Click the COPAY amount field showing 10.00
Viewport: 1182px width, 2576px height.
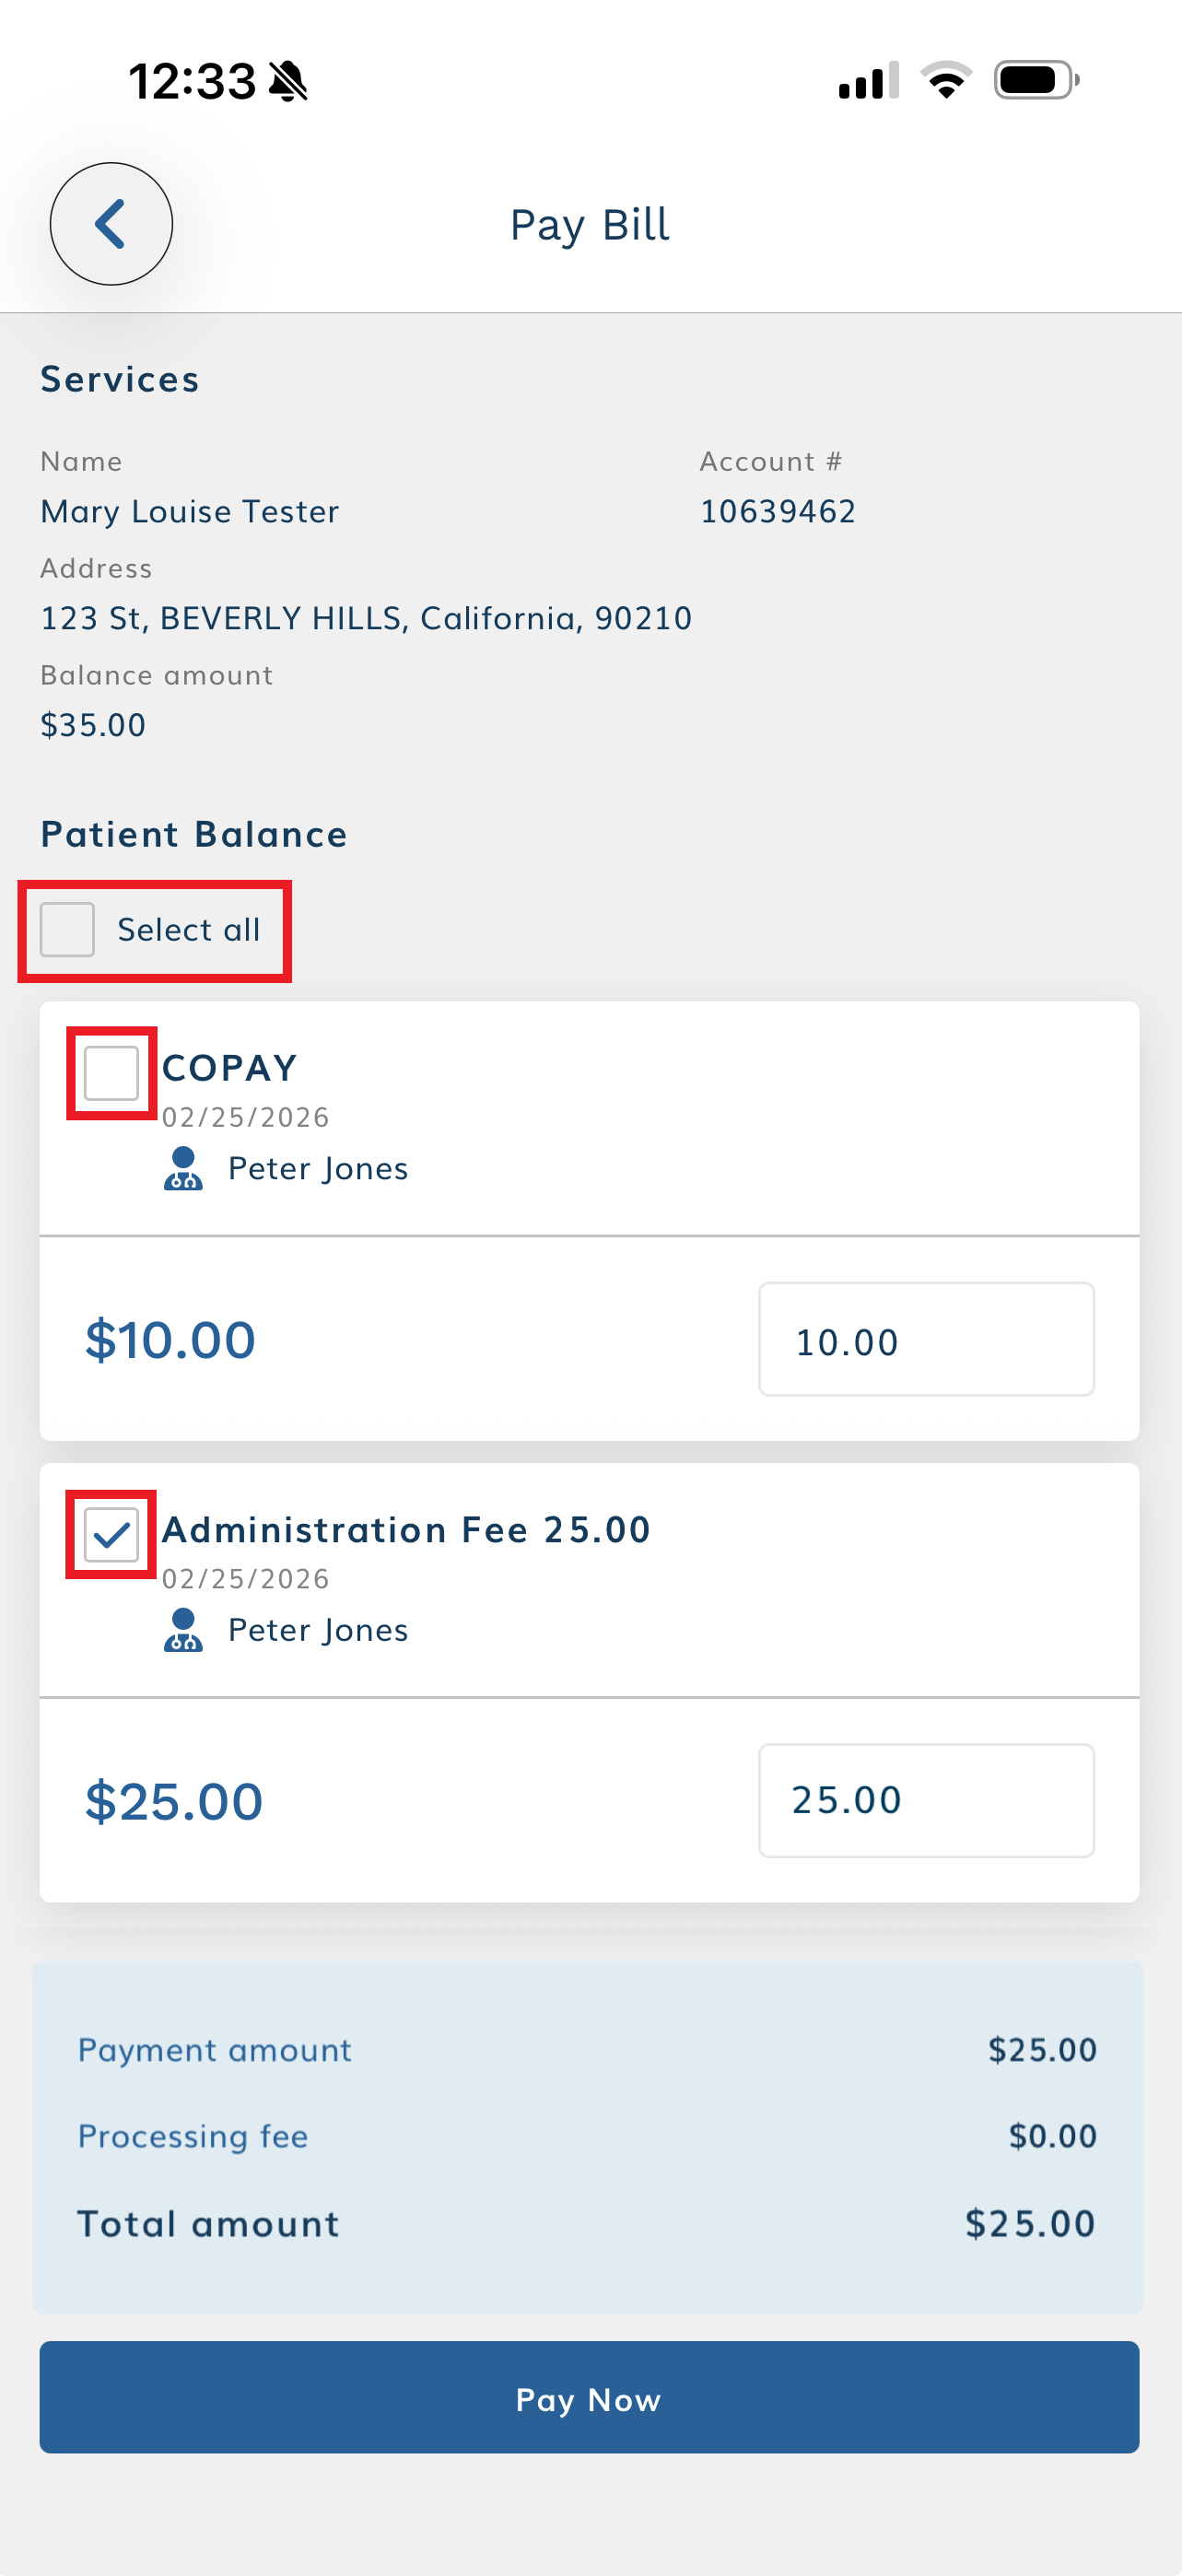click(x=926, y=1340)
